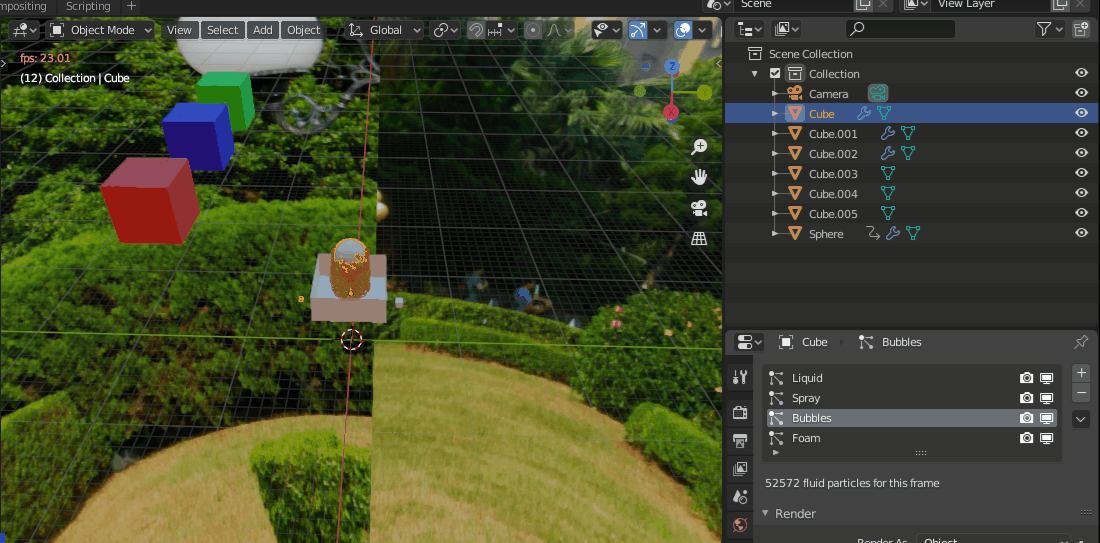
Task: Open object visibility types dropdown
Action: [607, 30]
